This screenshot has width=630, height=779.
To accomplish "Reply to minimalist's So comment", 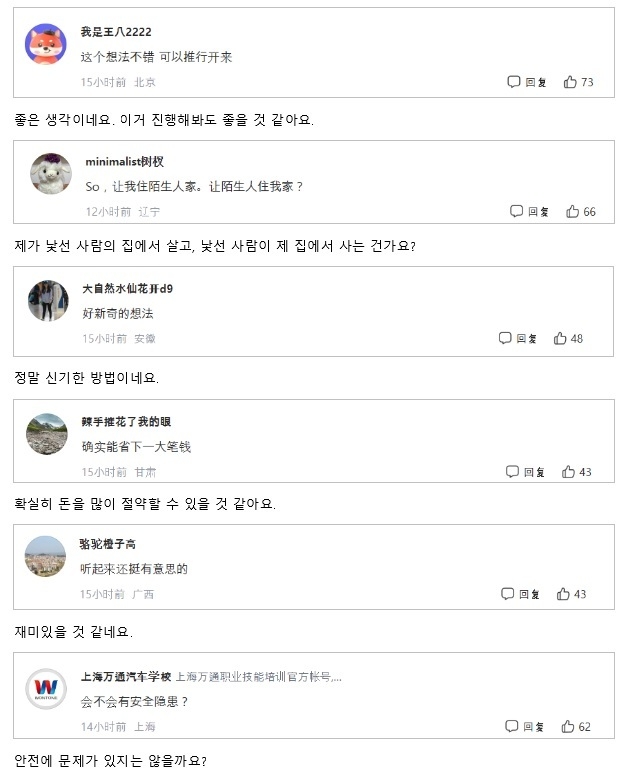I will pos(529,212).
